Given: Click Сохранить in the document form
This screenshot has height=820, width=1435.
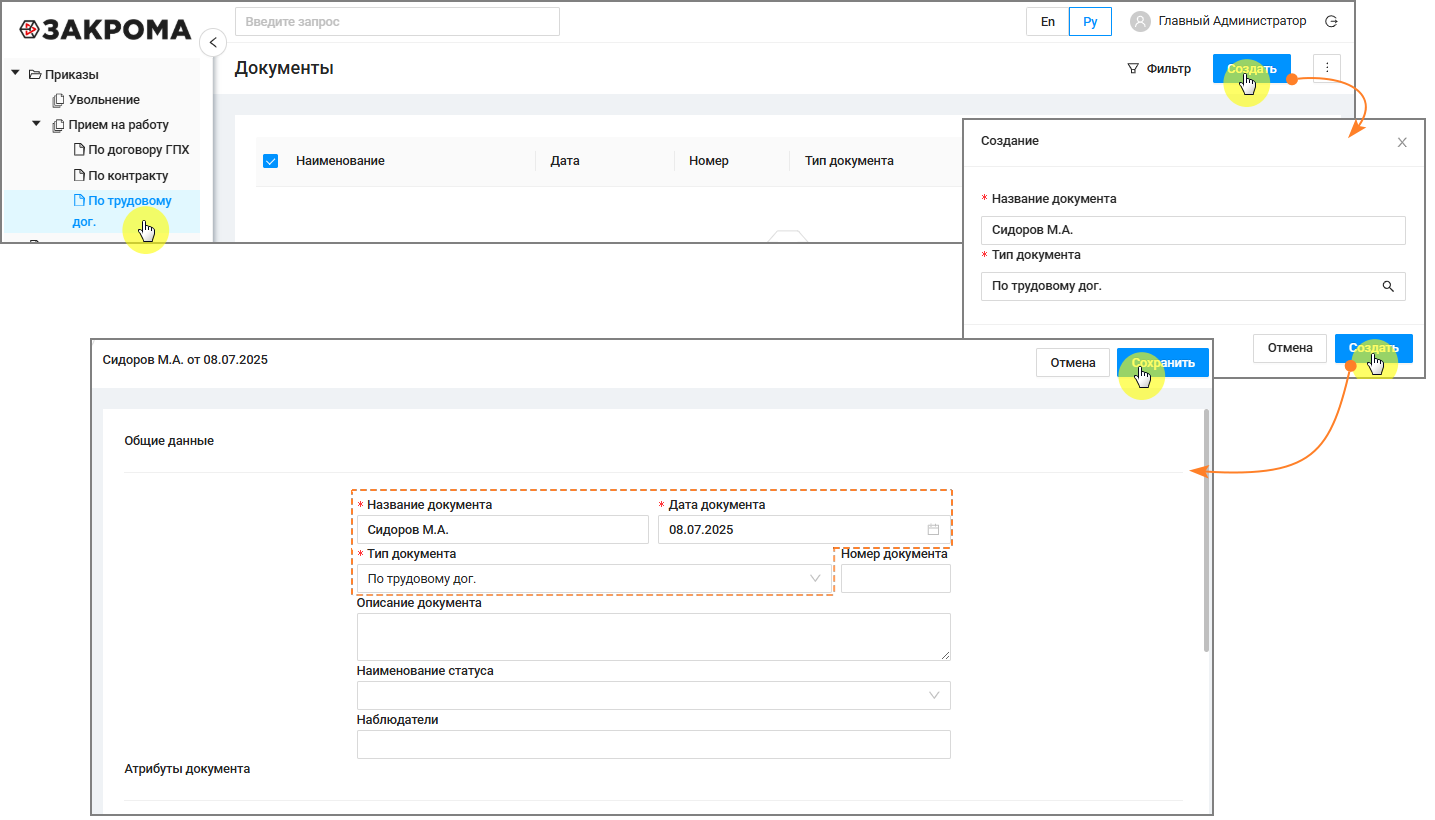Looking at the screenshot, I should coord(1163,363).
